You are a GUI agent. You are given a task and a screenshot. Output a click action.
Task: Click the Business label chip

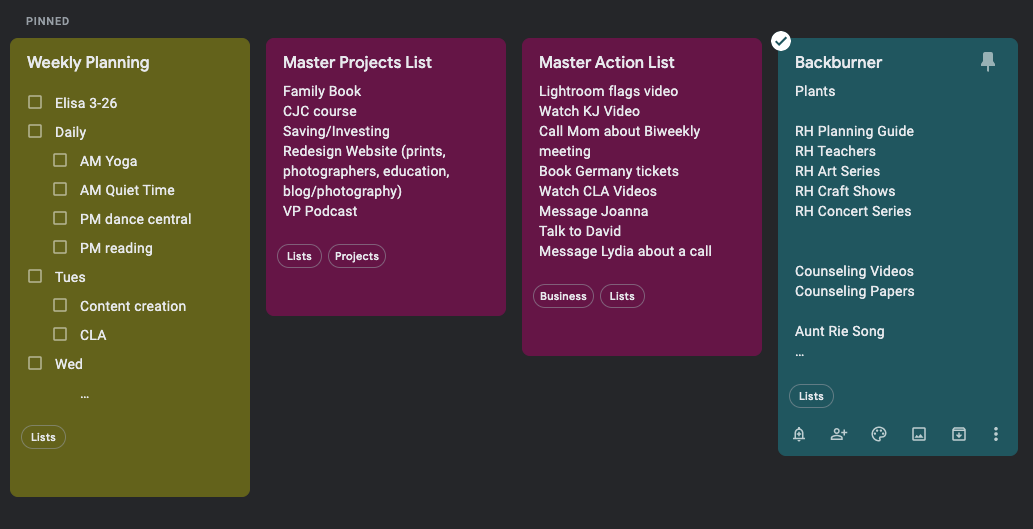pos(563,296)
